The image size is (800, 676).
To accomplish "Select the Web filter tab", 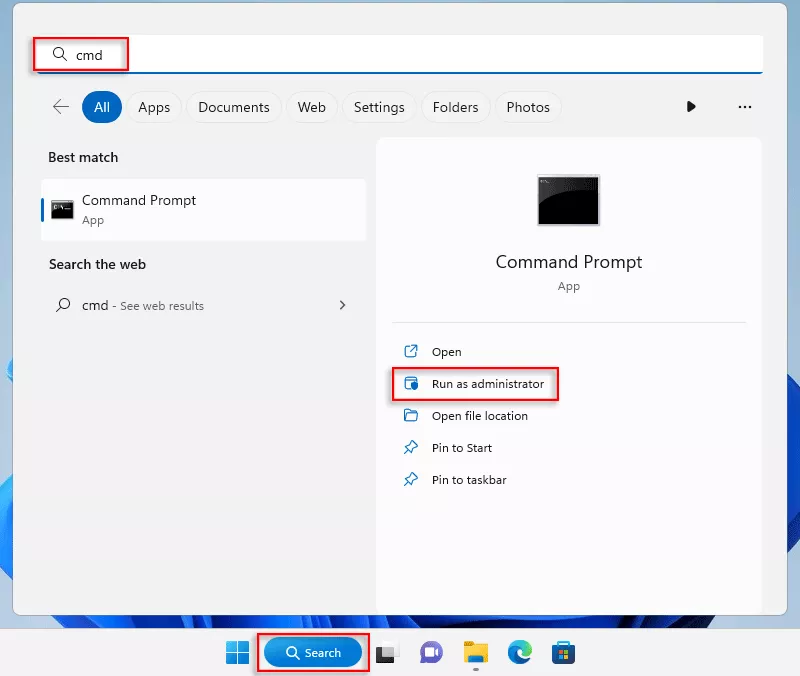I will 312,107.
